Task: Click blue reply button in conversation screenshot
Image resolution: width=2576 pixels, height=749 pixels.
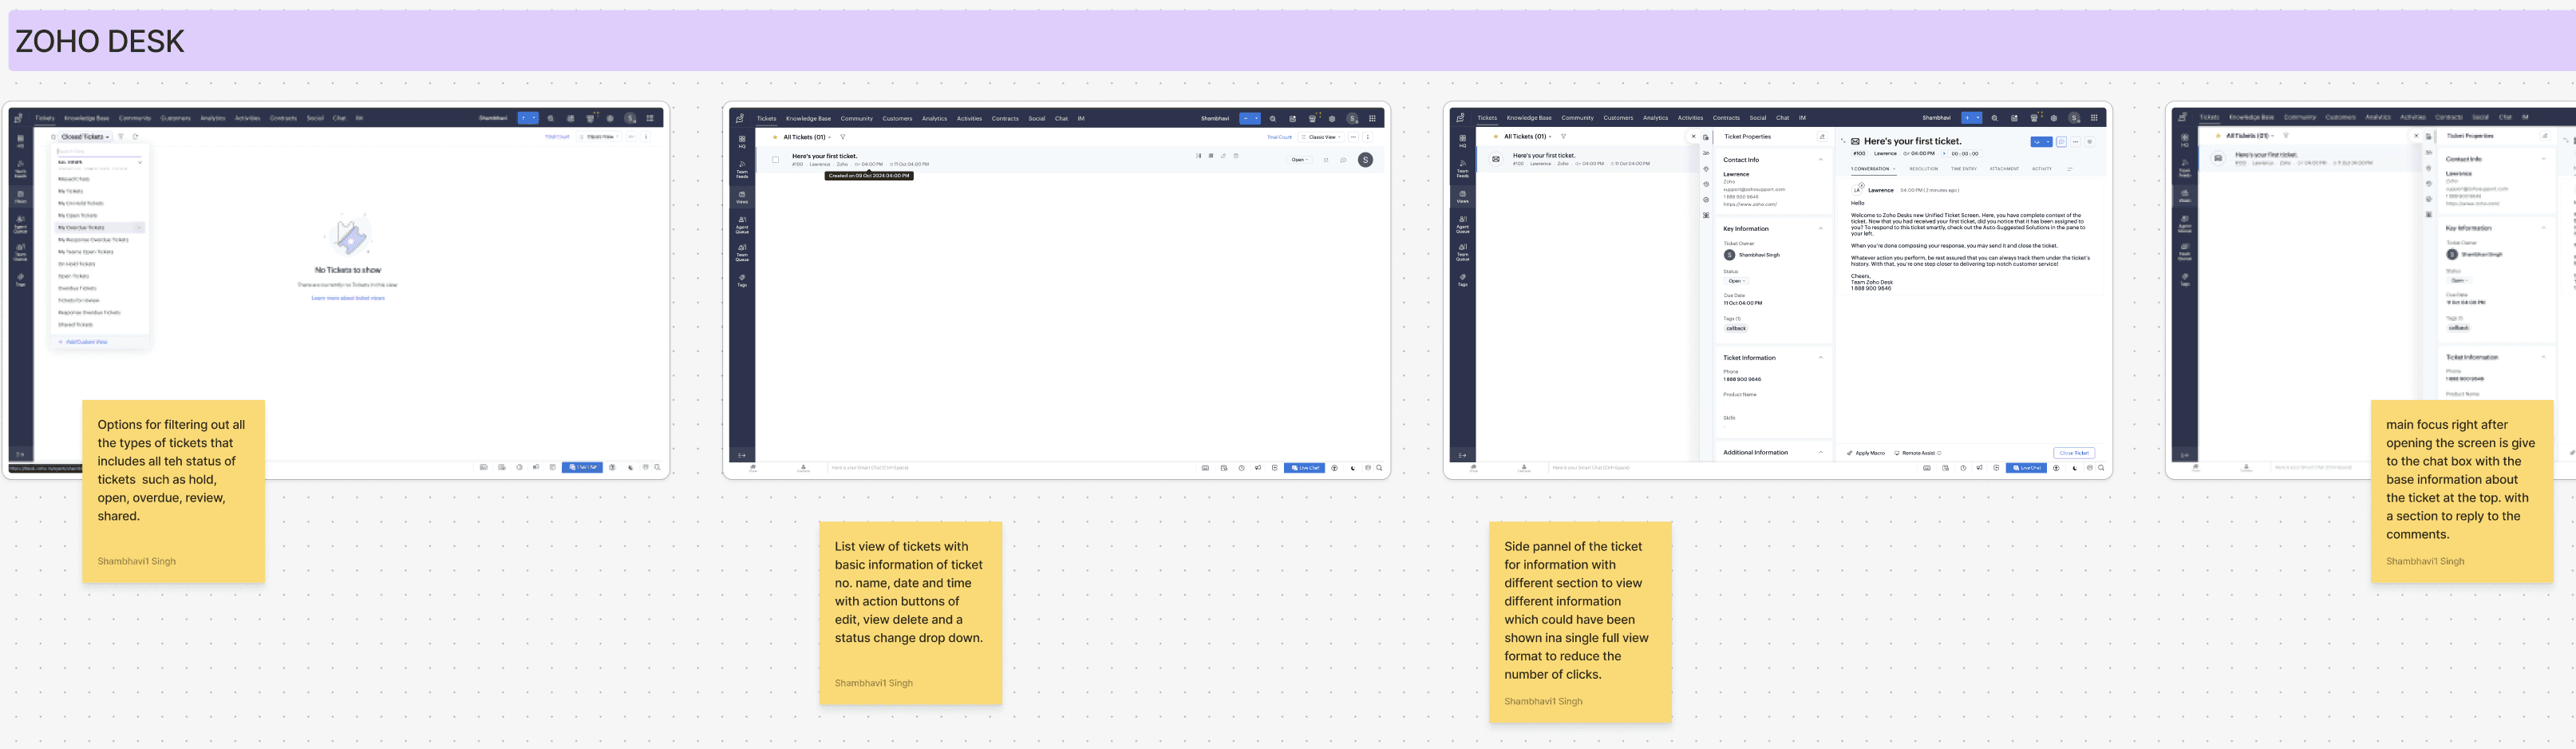Action: [2041, 142]
